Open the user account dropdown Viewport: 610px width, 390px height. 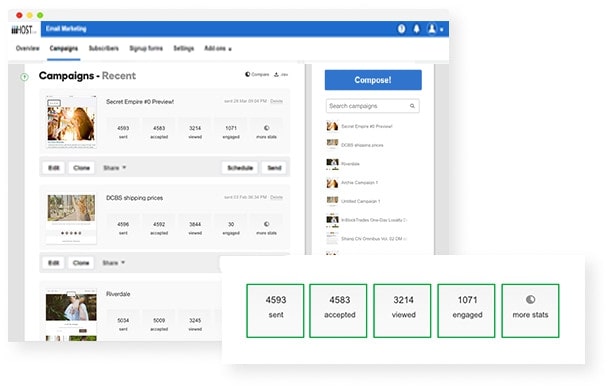click(x=435, y=29)
